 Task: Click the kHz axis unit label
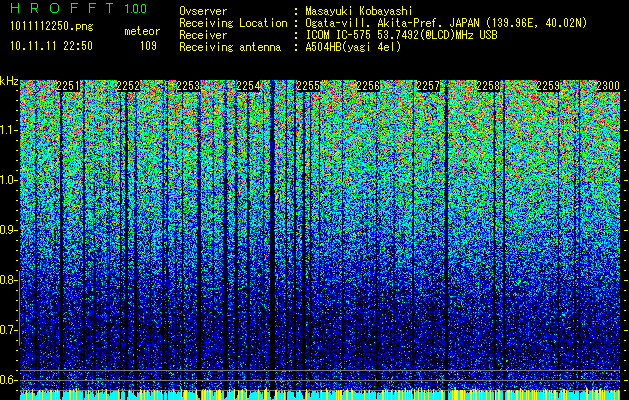tap(9, 81)
